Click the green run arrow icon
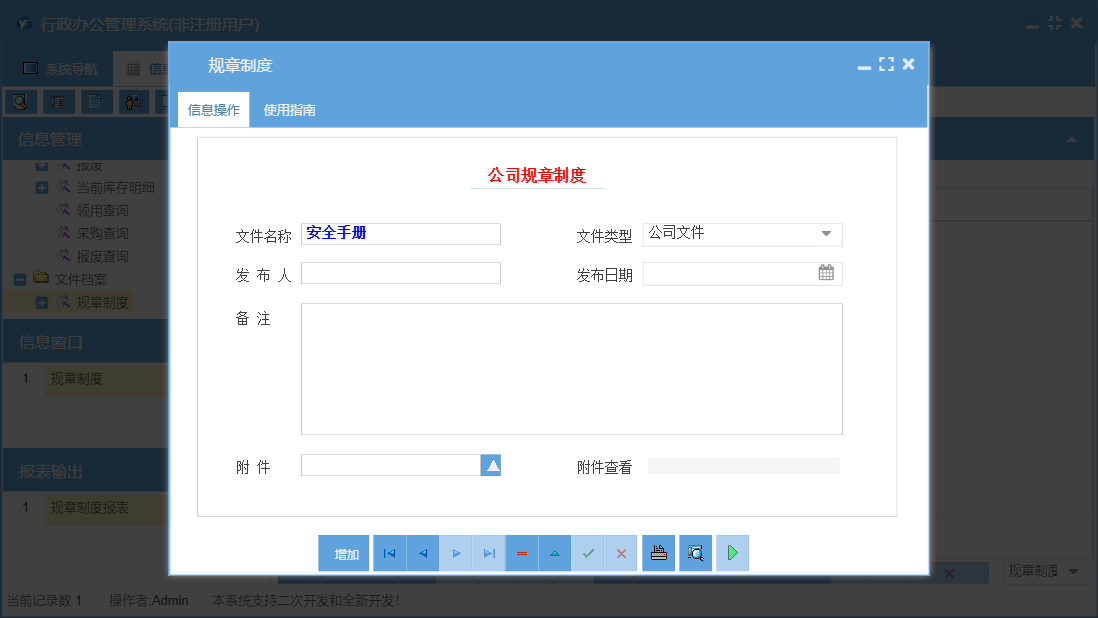Image resolution: width=1098 pixels, height=618 pixels. coord(732,552)
